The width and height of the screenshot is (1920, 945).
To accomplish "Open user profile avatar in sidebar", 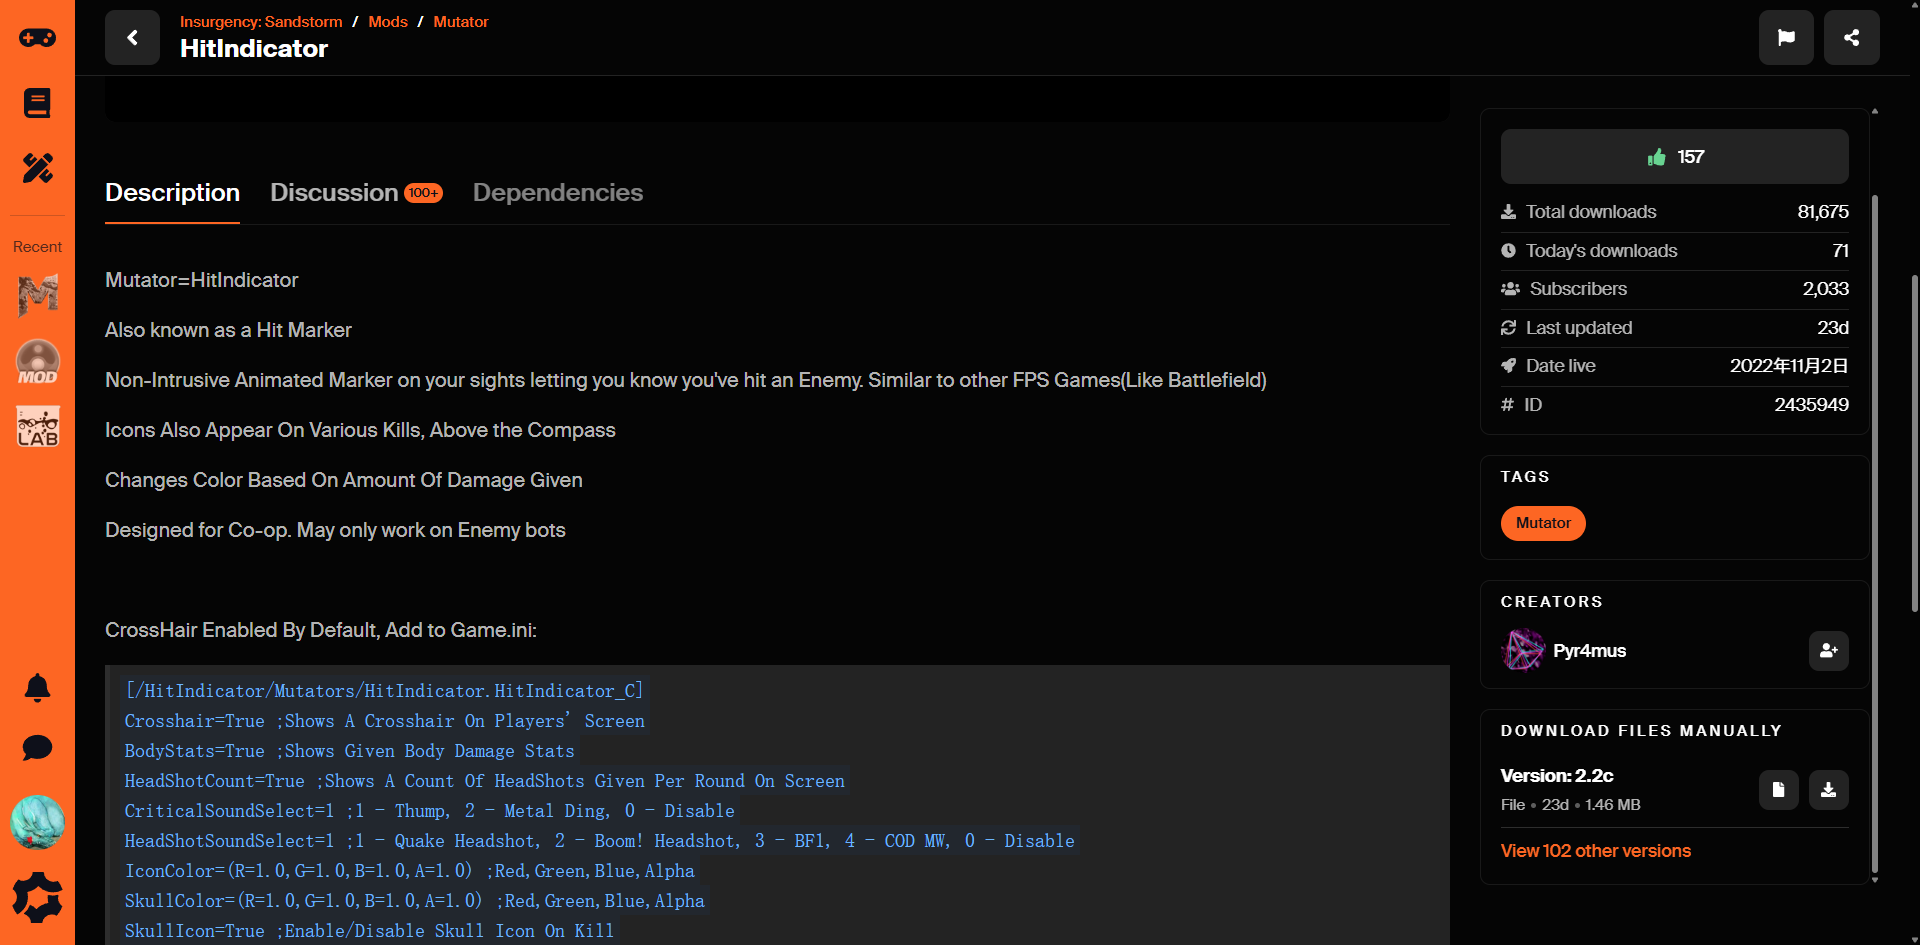I will [x=37, y=822].
